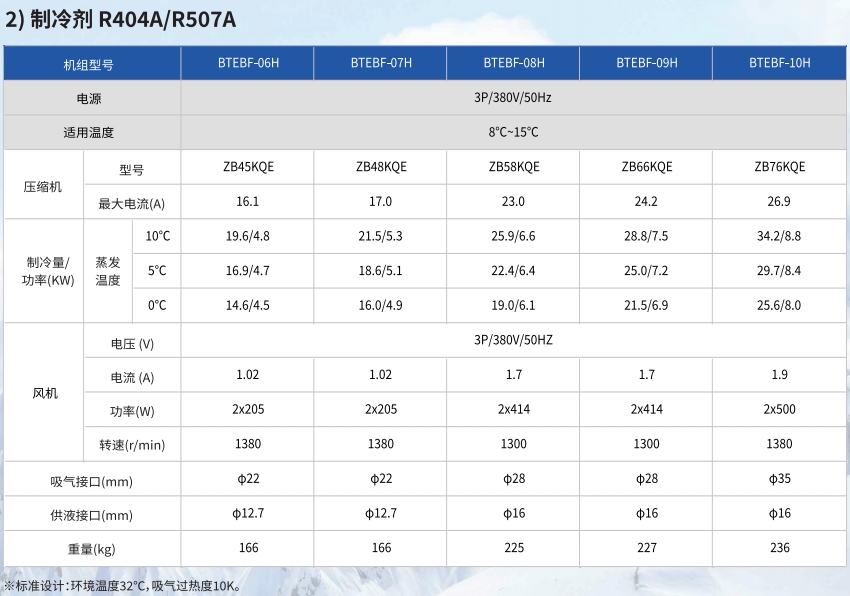This screenshot has width=850, height=596.
Task: Select the 最大电流(A) row label
Action: coord(131,203)
